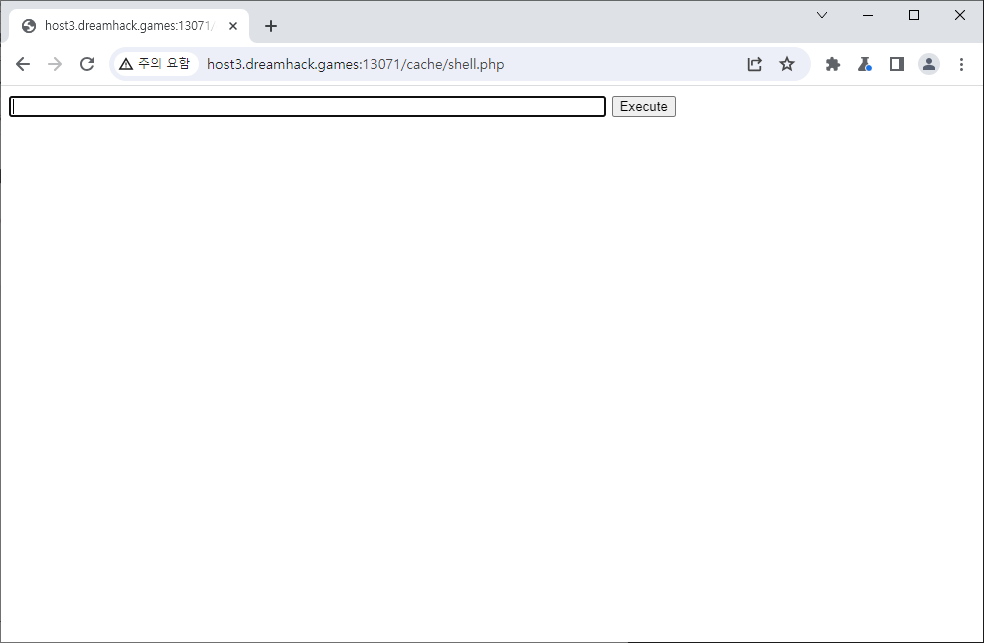Open the Chrome Labs flask icon
The height and width of the screenshot is (643, 984).
coord(865,64)
